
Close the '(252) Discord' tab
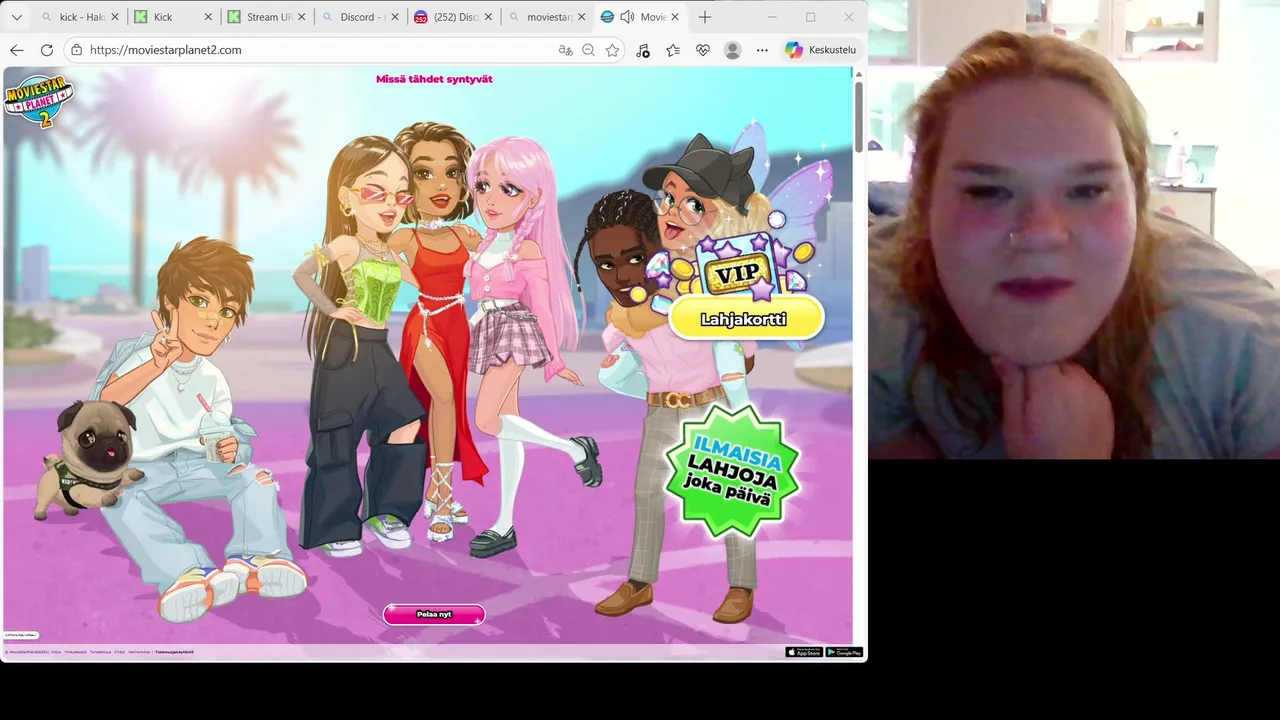(x=489, y=17)
